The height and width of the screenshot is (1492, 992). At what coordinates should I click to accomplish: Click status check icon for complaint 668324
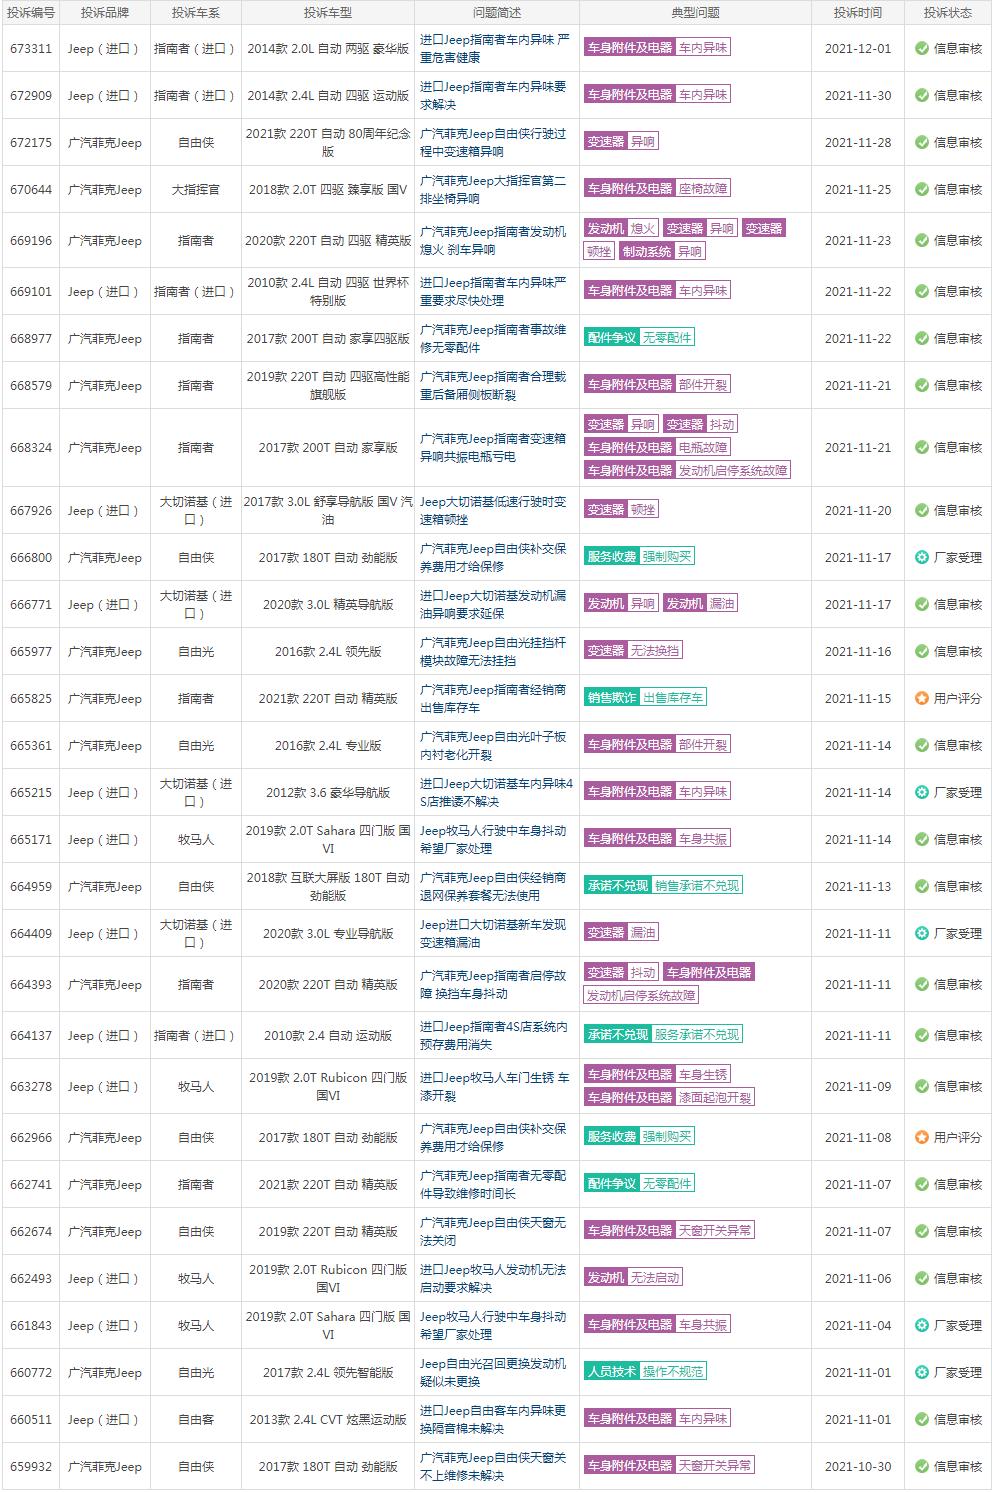click(x=922, y=447)
